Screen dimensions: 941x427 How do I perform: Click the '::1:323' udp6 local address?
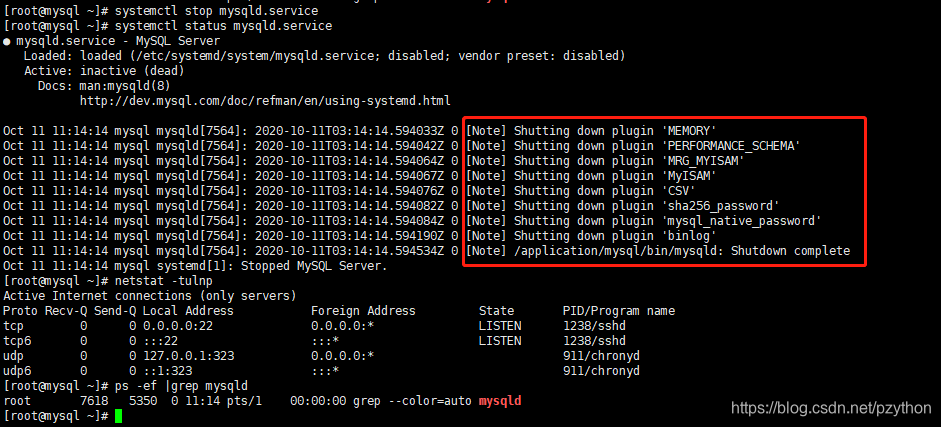point(167,371)
